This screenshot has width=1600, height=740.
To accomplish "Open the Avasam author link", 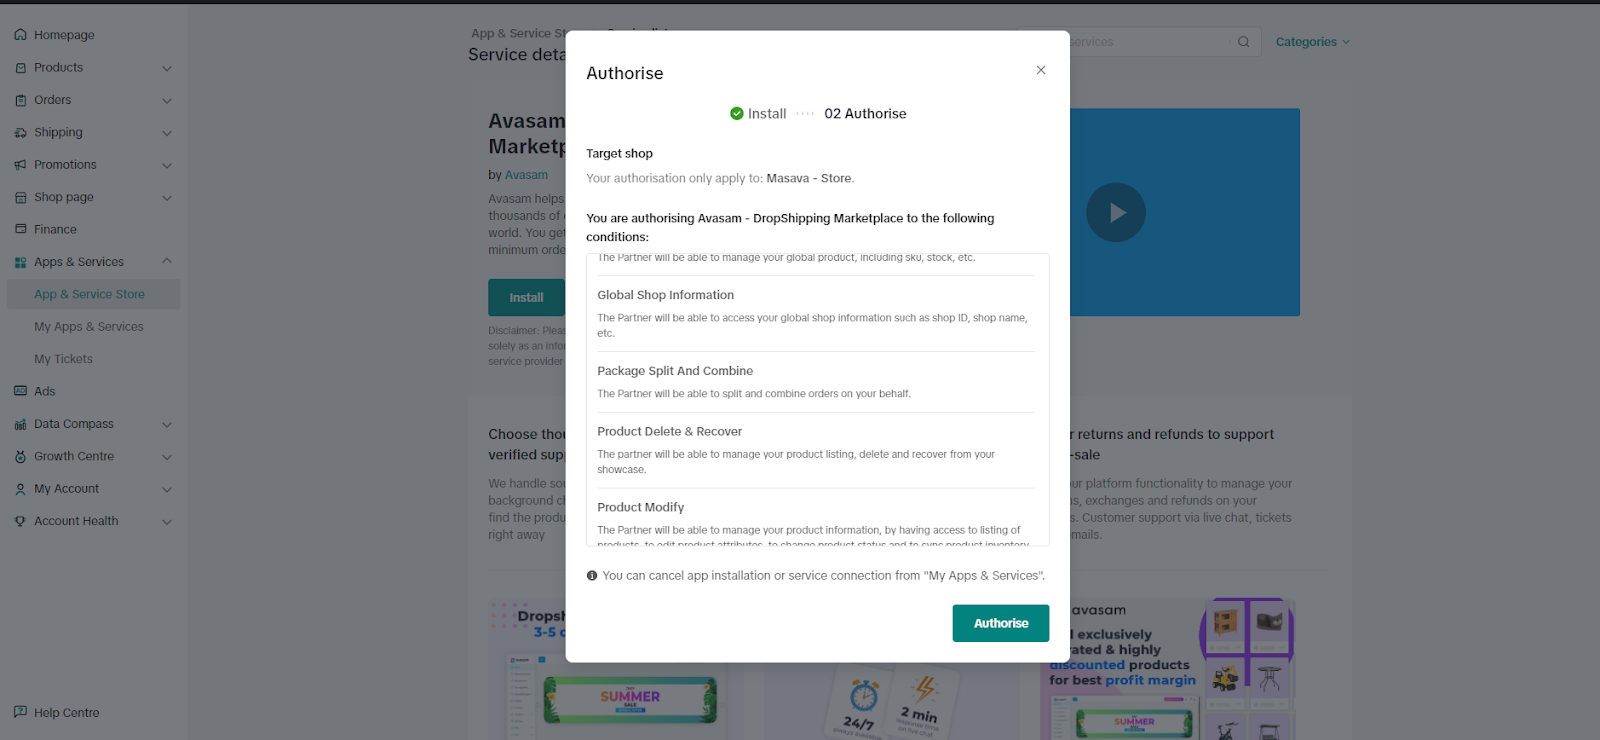I will (x=526, y=175).
